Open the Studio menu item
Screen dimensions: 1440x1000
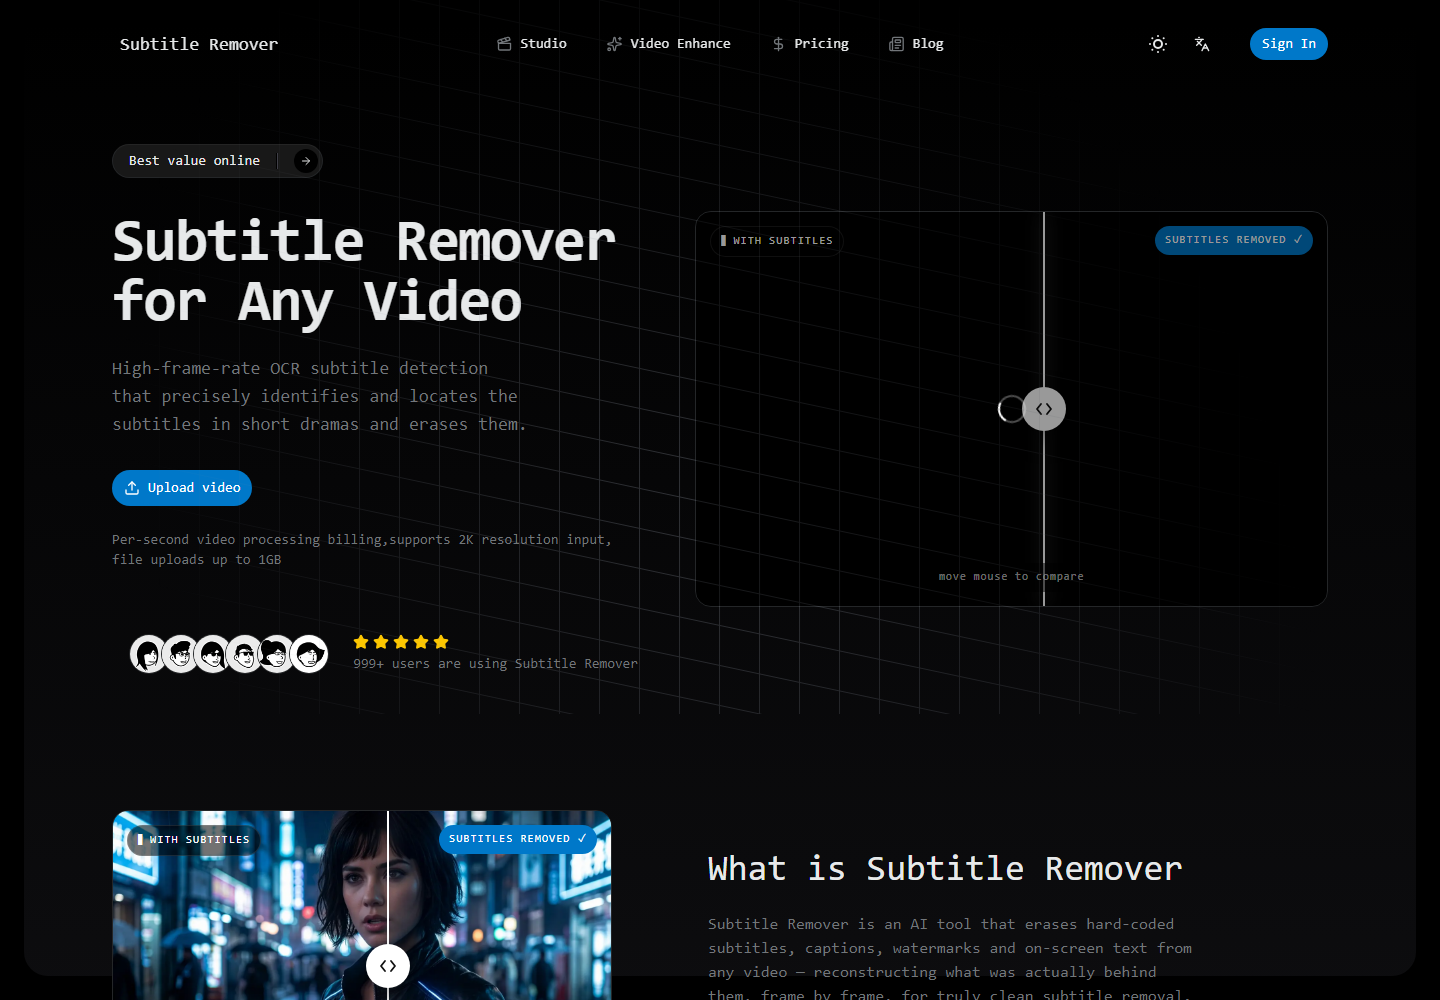pos(532,44)
